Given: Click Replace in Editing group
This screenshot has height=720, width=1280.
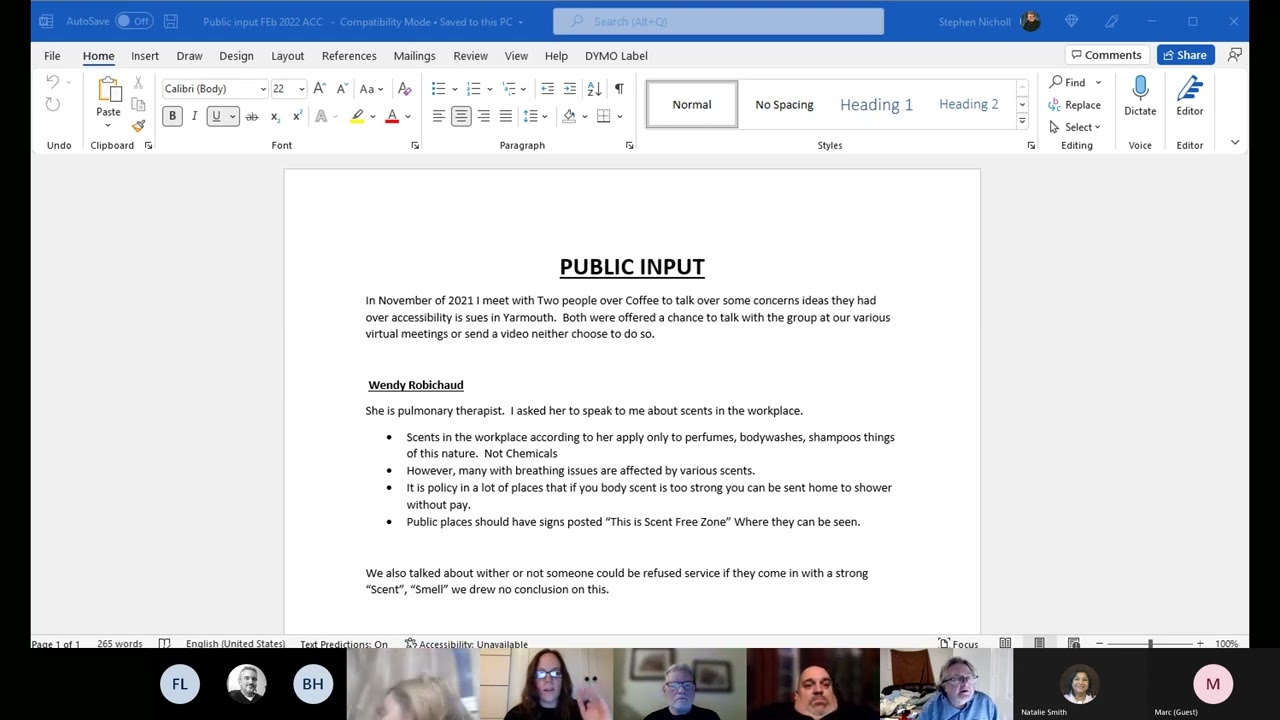Looking at the screenshot, I should pos(1075,105).
